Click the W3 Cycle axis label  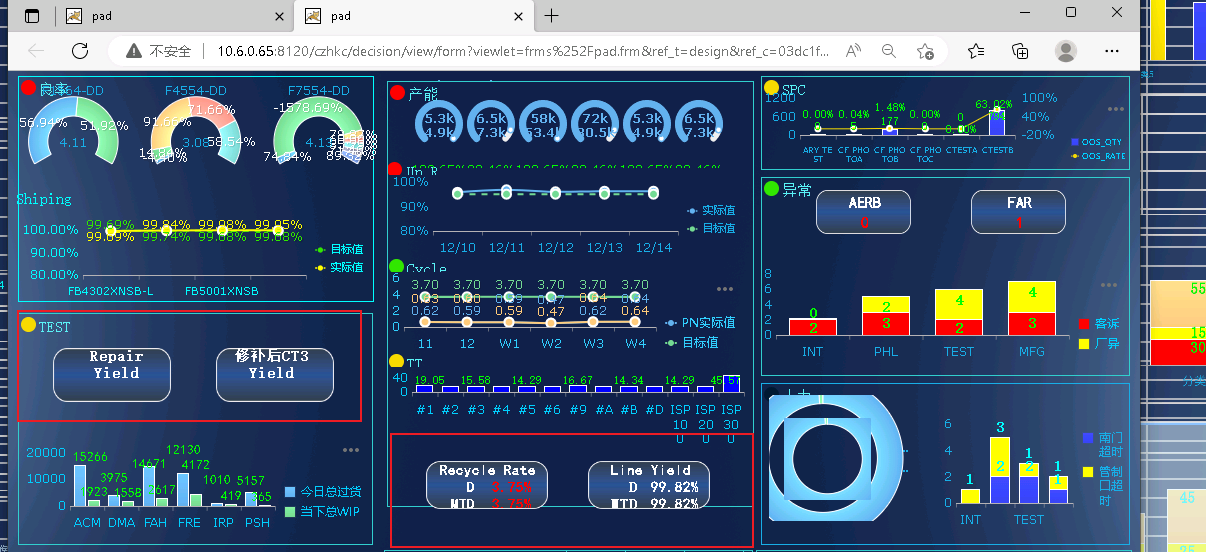point(593,343)
